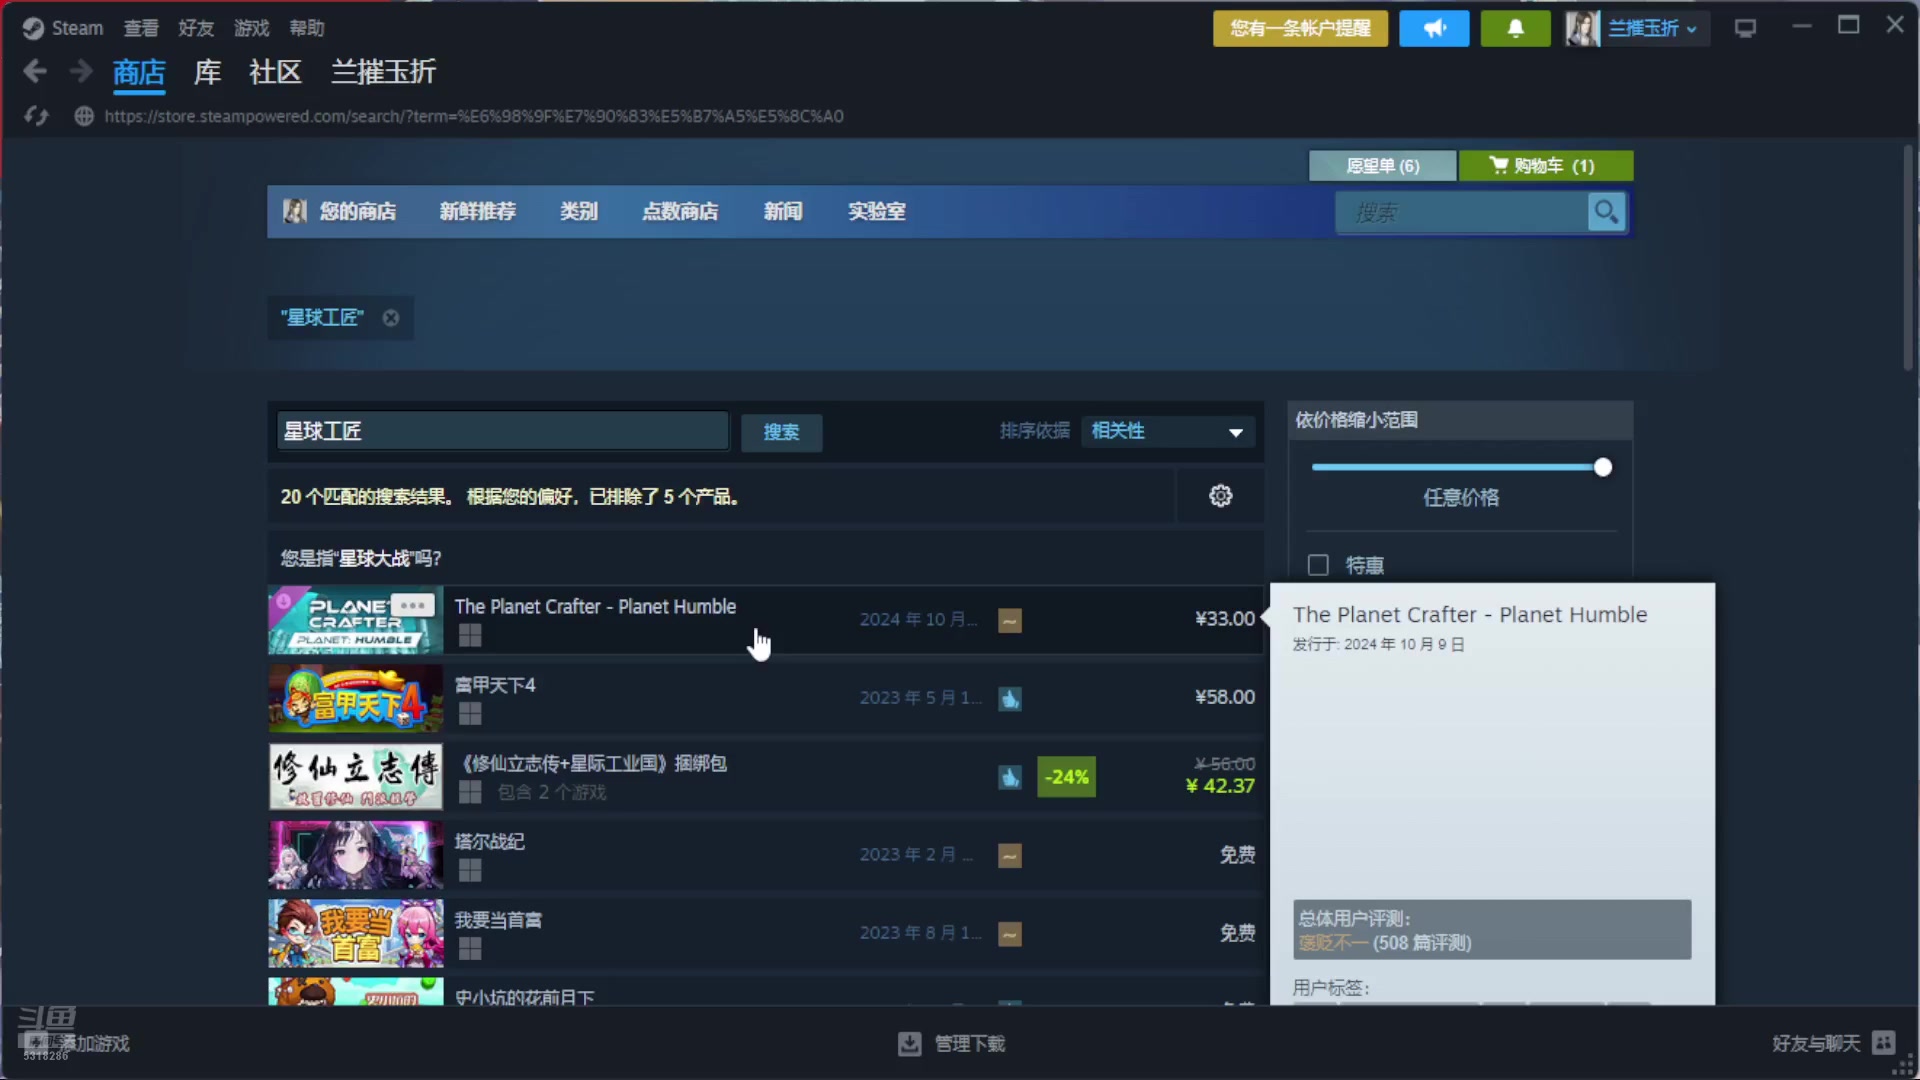The height and width of the screenshot is (1080, 1920).
Task: Click the 您有一条帐户提醒 alert button
Action: (x=1300, y=28)
